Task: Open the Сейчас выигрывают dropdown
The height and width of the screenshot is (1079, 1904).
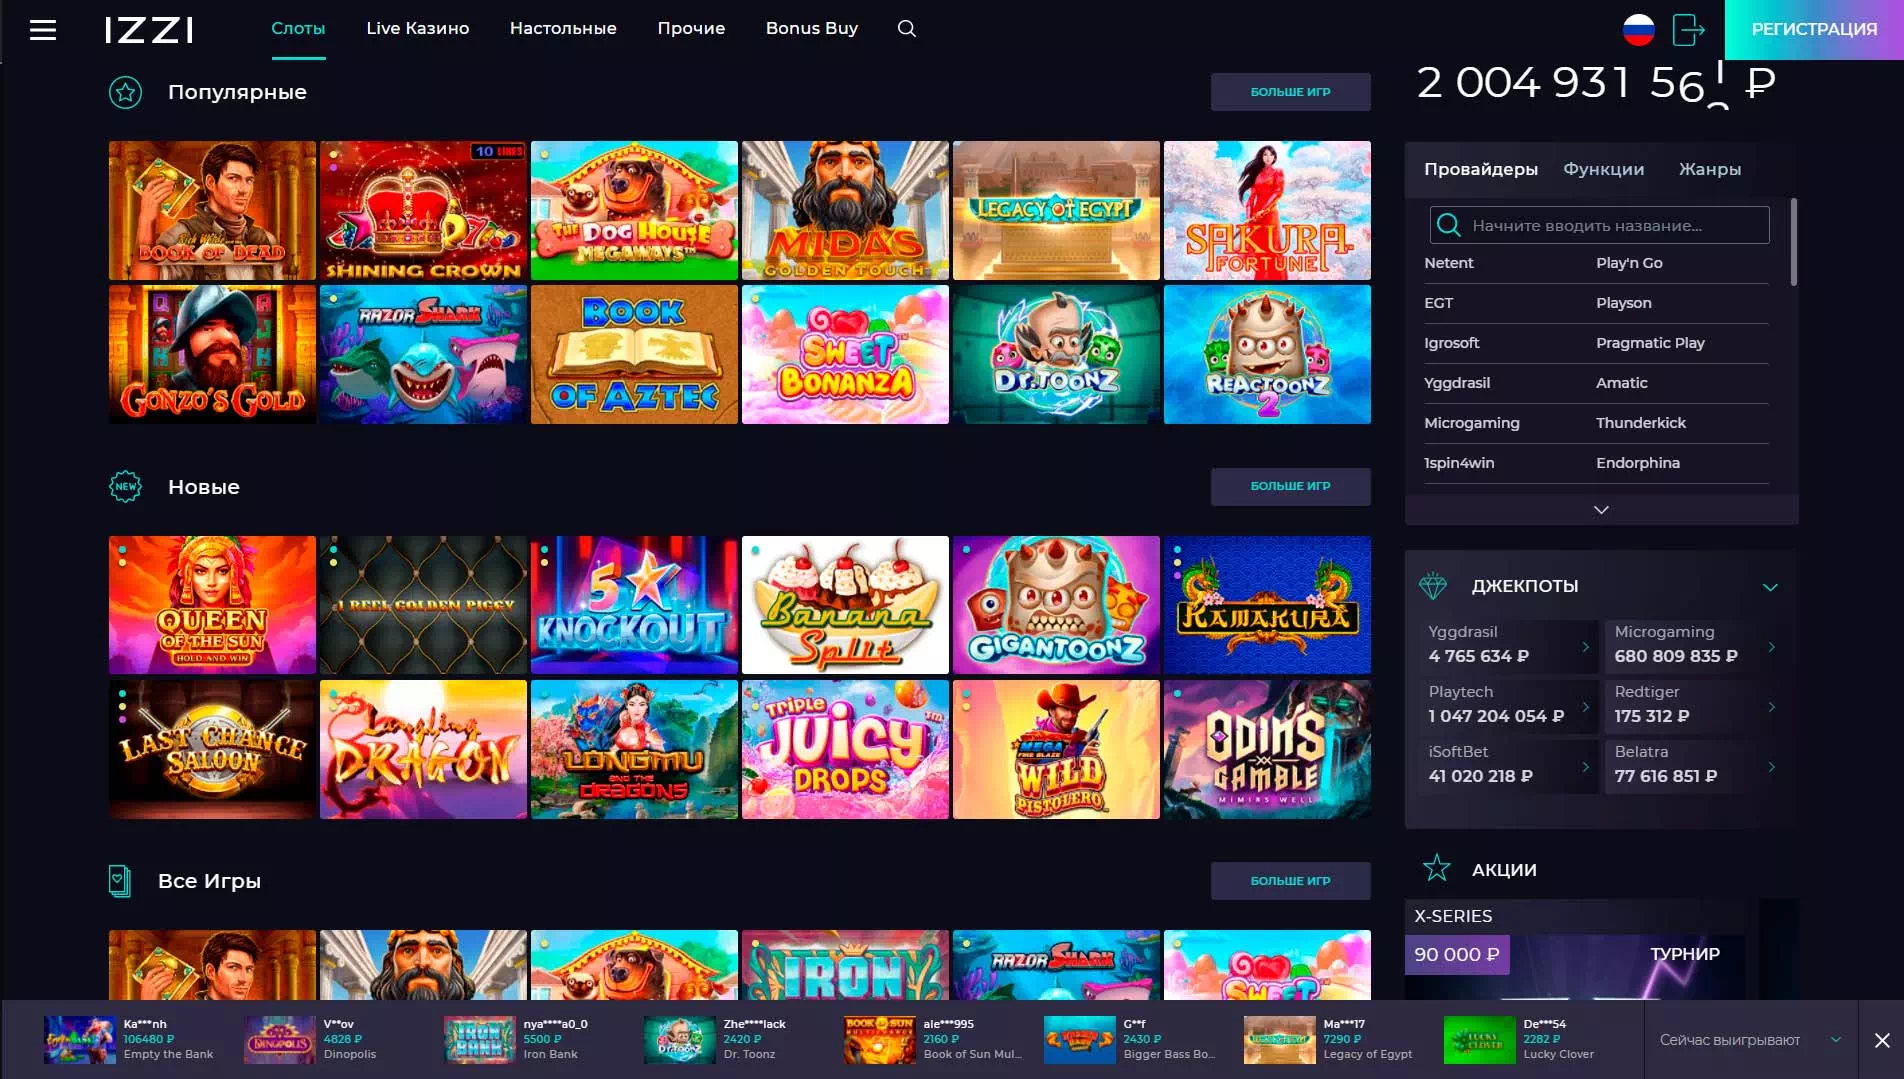Action: pos(1835,1040)
